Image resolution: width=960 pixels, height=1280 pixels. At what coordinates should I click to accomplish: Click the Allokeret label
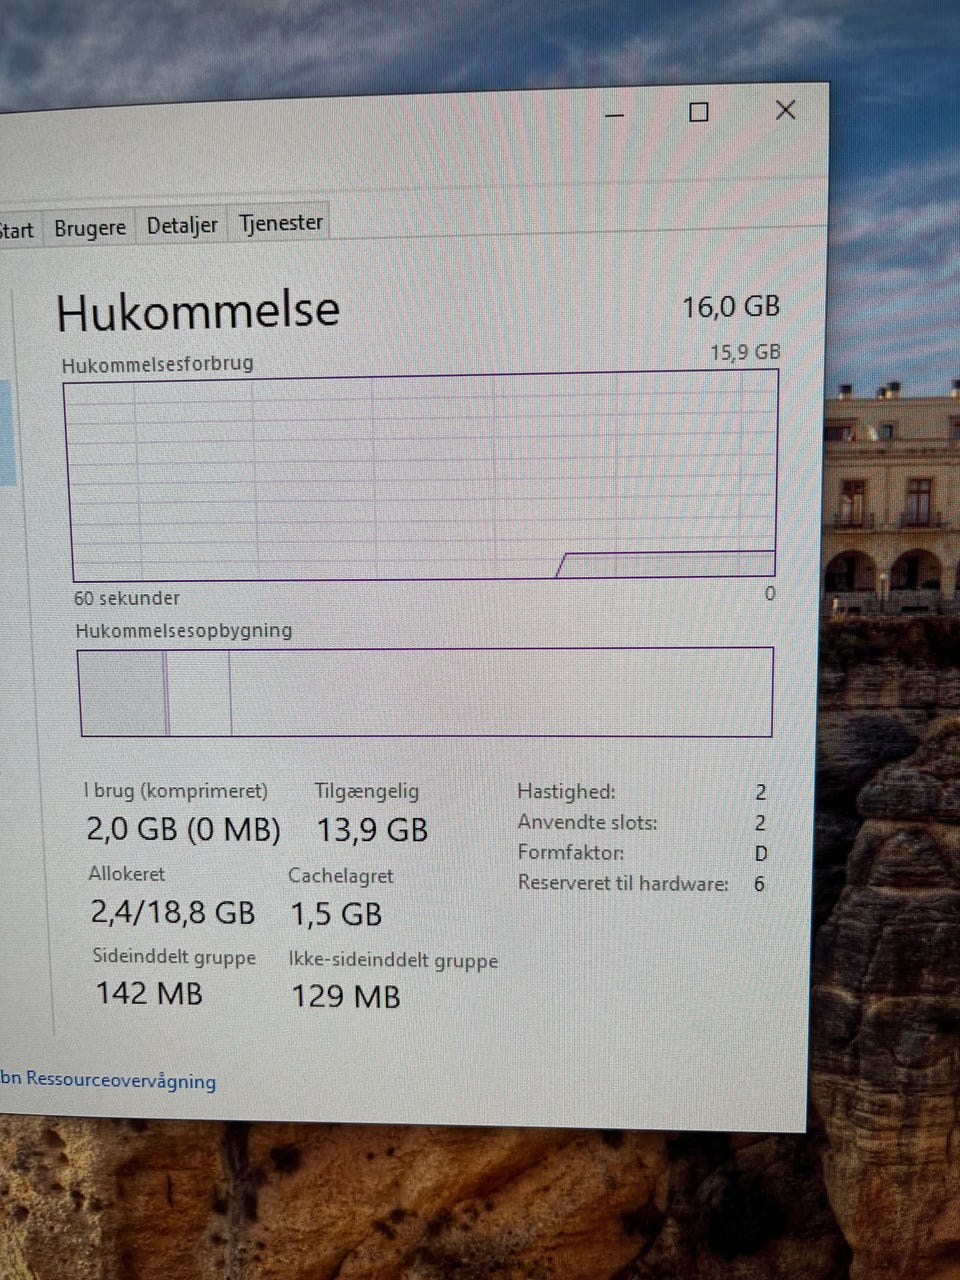(x=127, y=874)
